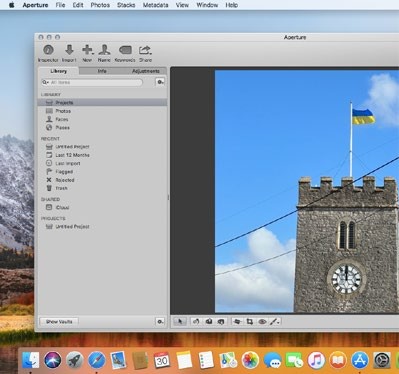Switch to the Adjustments tab

tap(145, 71)
